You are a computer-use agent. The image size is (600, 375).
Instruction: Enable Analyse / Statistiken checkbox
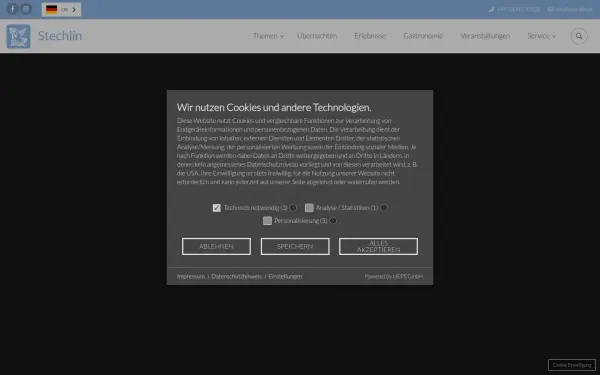click(309, 208)
